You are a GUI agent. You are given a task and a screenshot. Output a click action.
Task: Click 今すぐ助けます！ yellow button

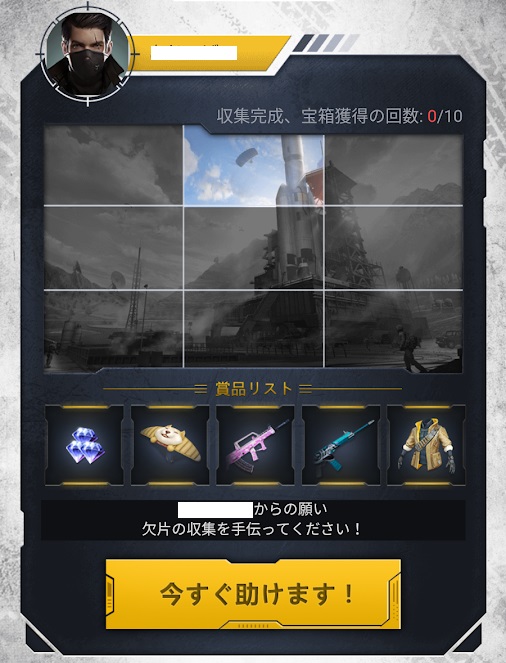click(x=253, y=594)
